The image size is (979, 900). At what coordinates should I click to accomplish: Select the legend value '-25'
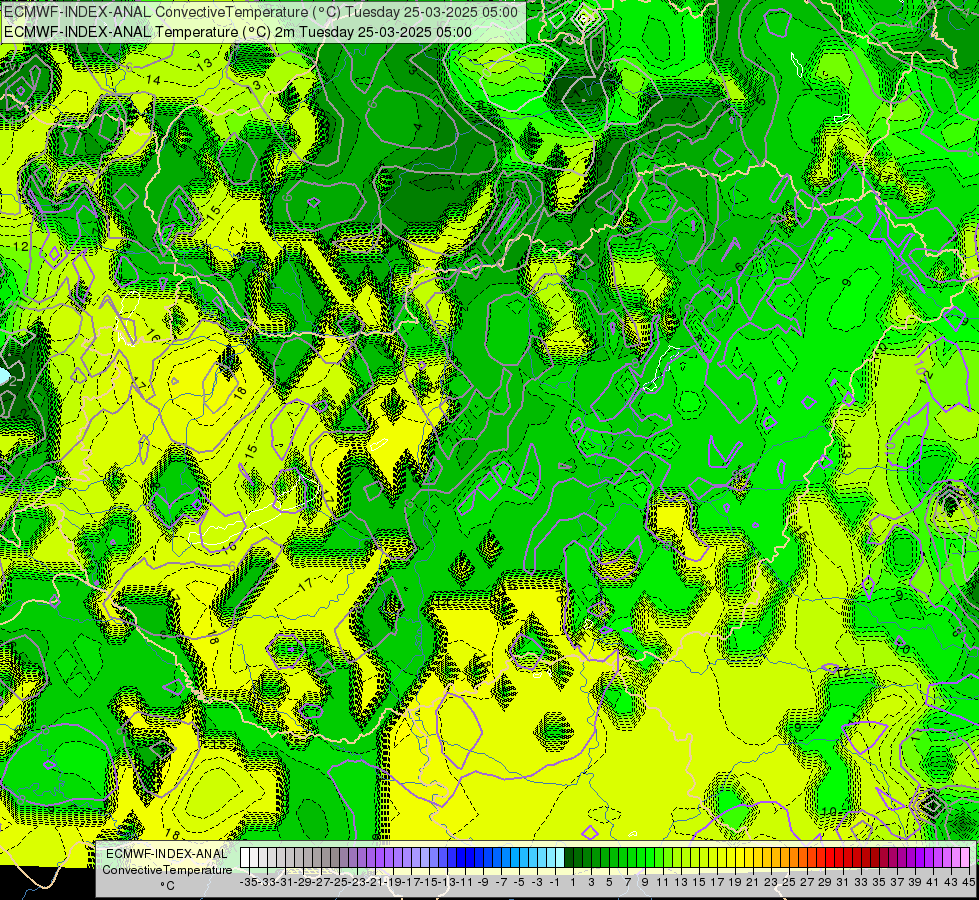coord(339,883)
